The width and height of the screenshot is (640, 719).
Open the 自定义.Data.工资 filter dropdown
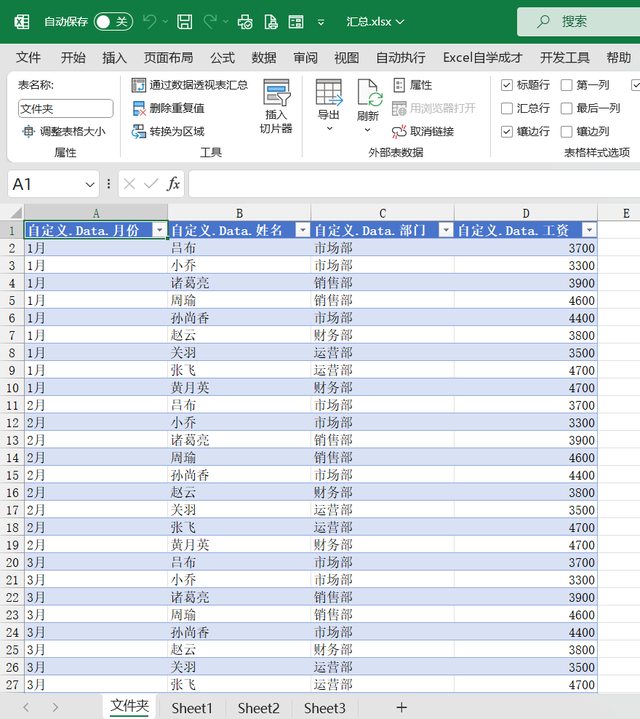tap(589, 230)
